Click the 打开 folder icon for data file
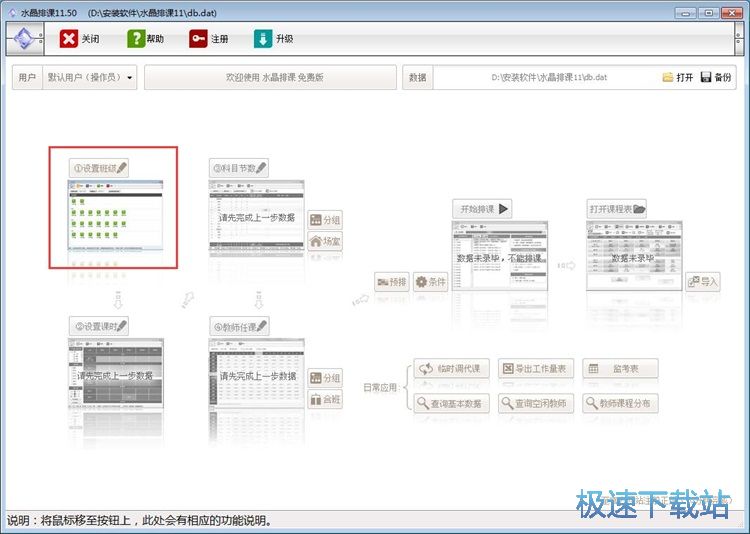The width and height of the screenshot is (750, 534). (x=668, y=77)
